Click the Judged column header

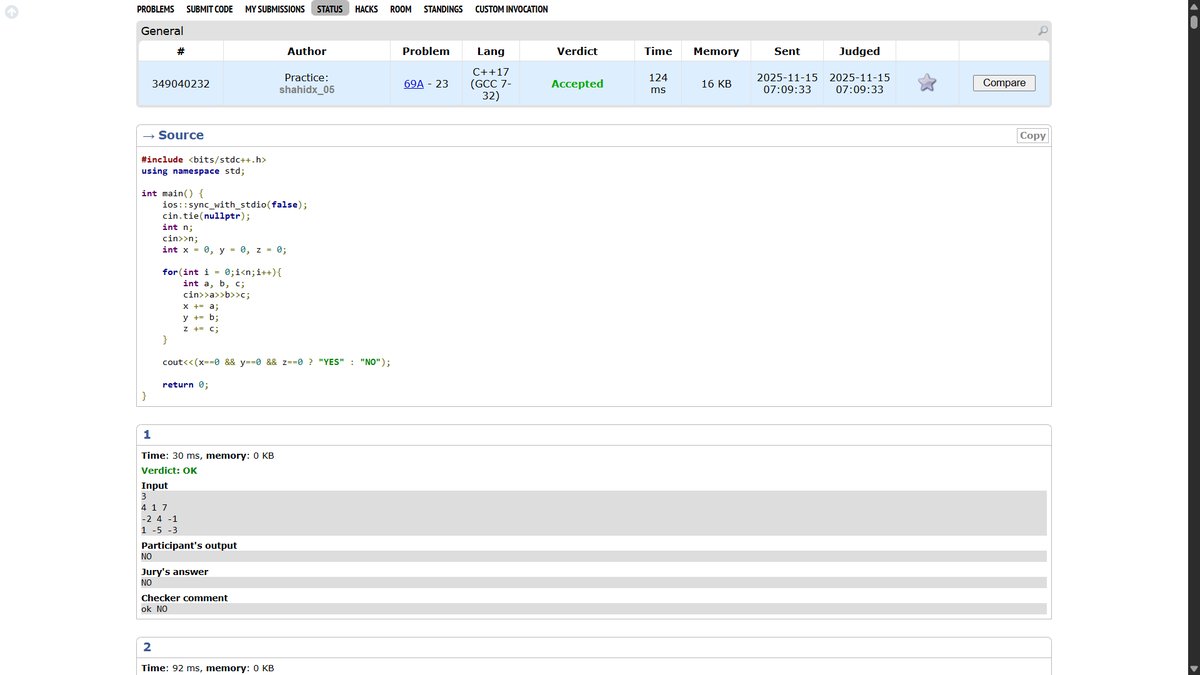click(x=860, y=51)
